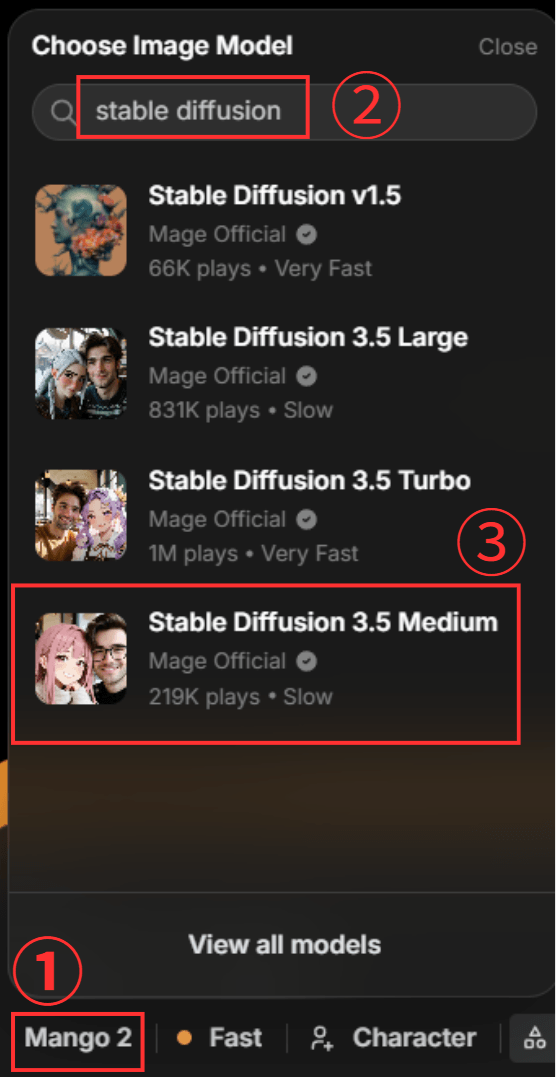557x1077 pixels.
Task: Open the Mango 2 model selector
Action: click(78, 1037)
